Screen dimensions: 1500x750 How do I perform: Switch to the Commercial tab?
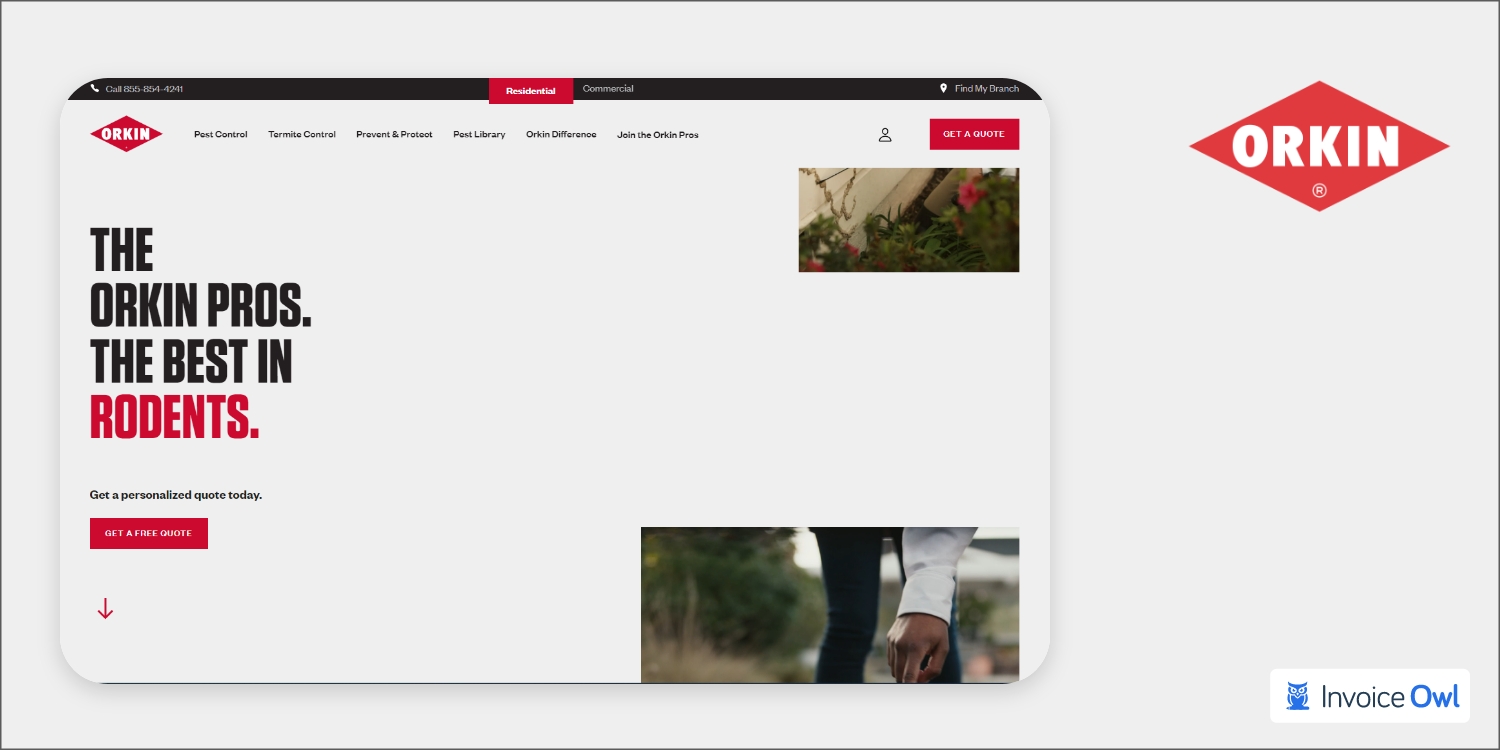[608, 89]
